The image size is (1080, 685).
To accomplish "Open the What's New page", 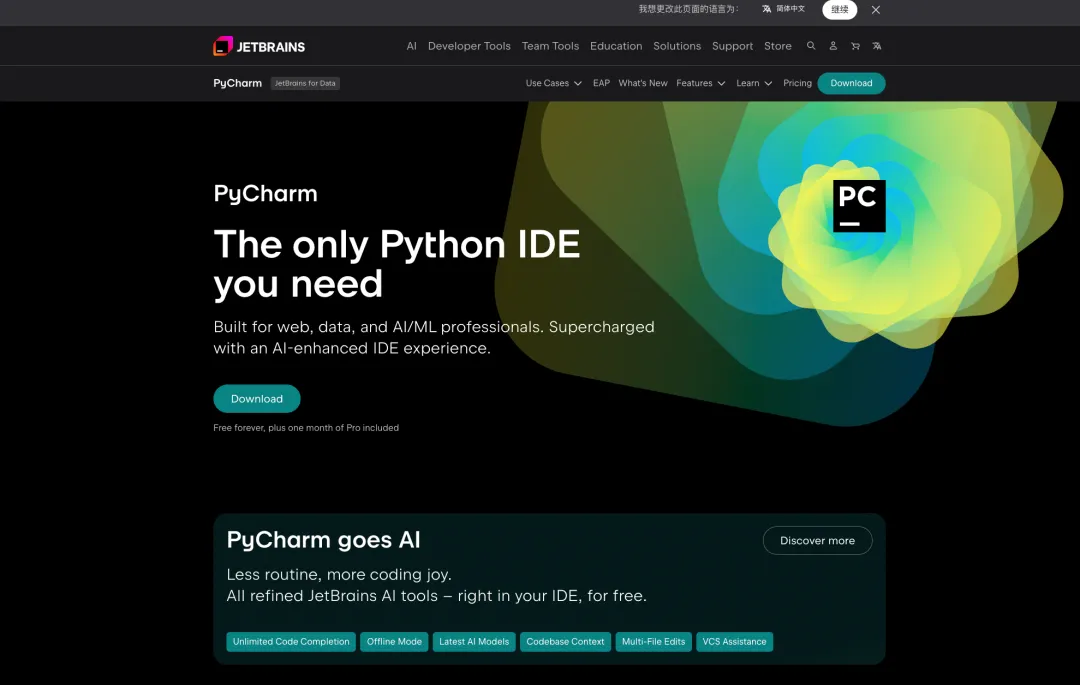I will tap(643, 83).
